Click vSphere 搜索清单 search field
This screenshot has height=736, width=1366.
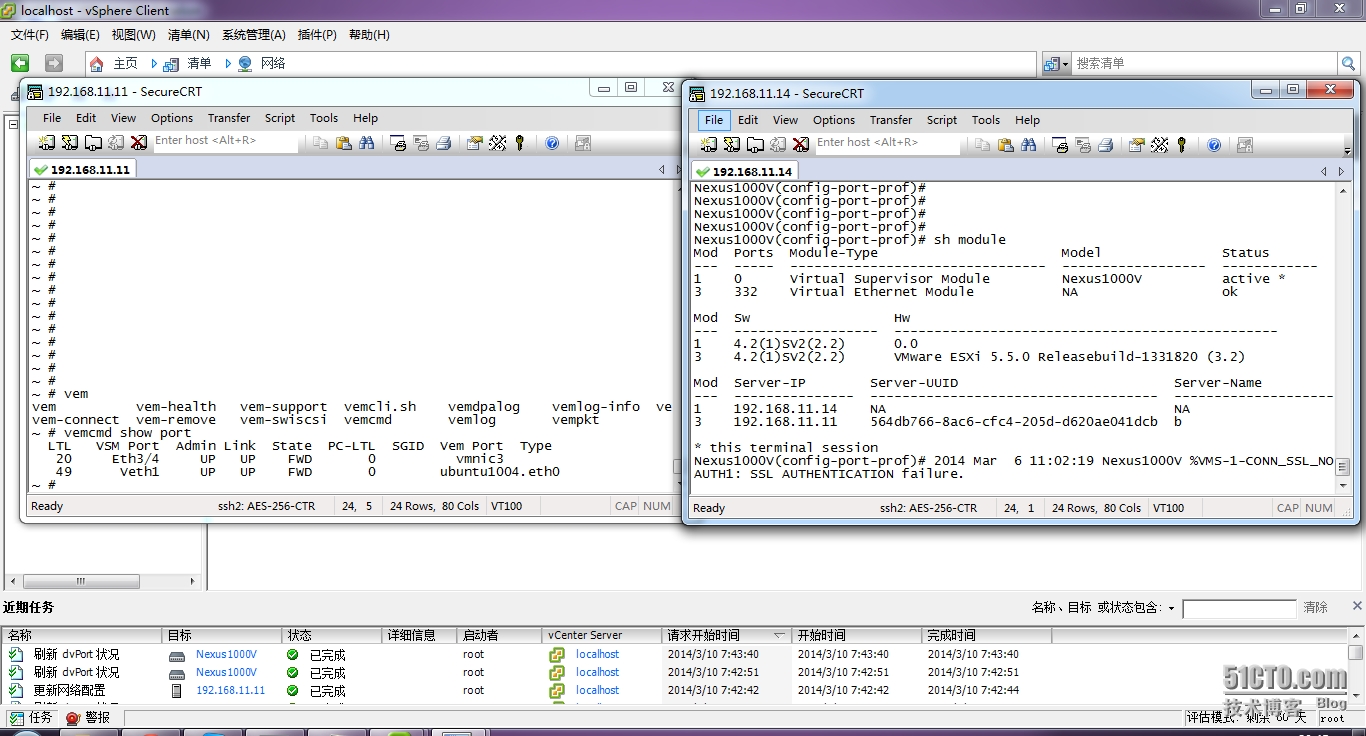1205,63
